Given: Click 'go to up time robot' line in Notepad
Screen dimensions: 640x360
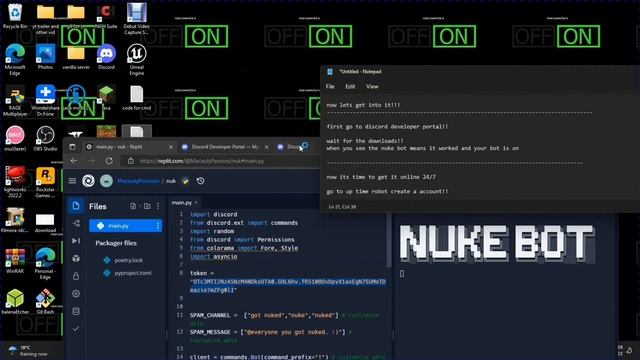Looking at the screenshot, I should [387, 191].
